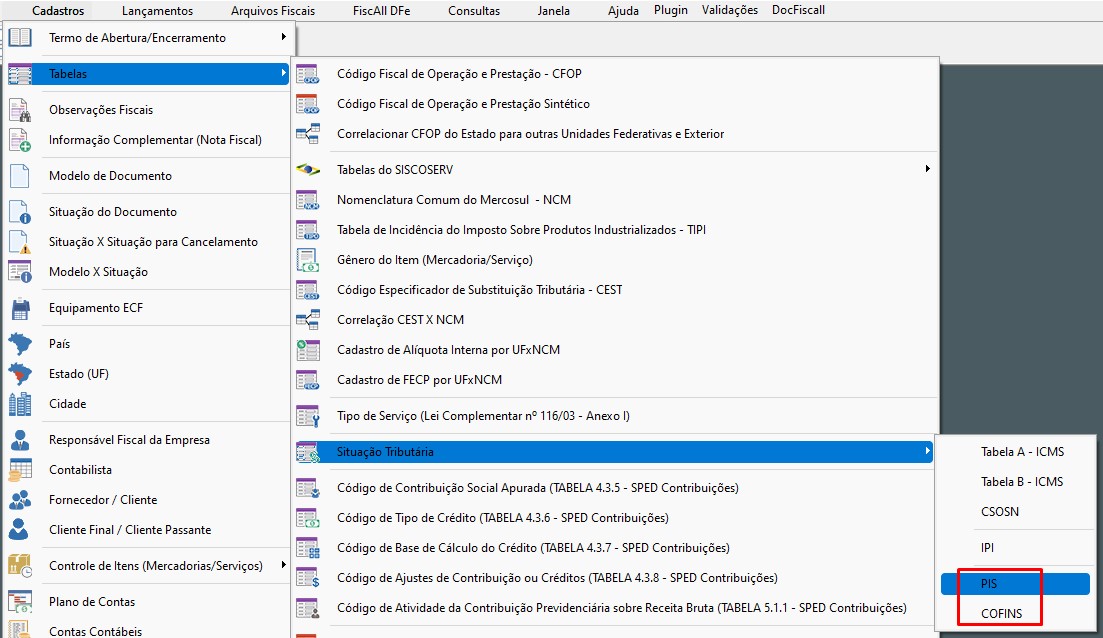Click the Estado (UF) map icon

tap(20, 374)
